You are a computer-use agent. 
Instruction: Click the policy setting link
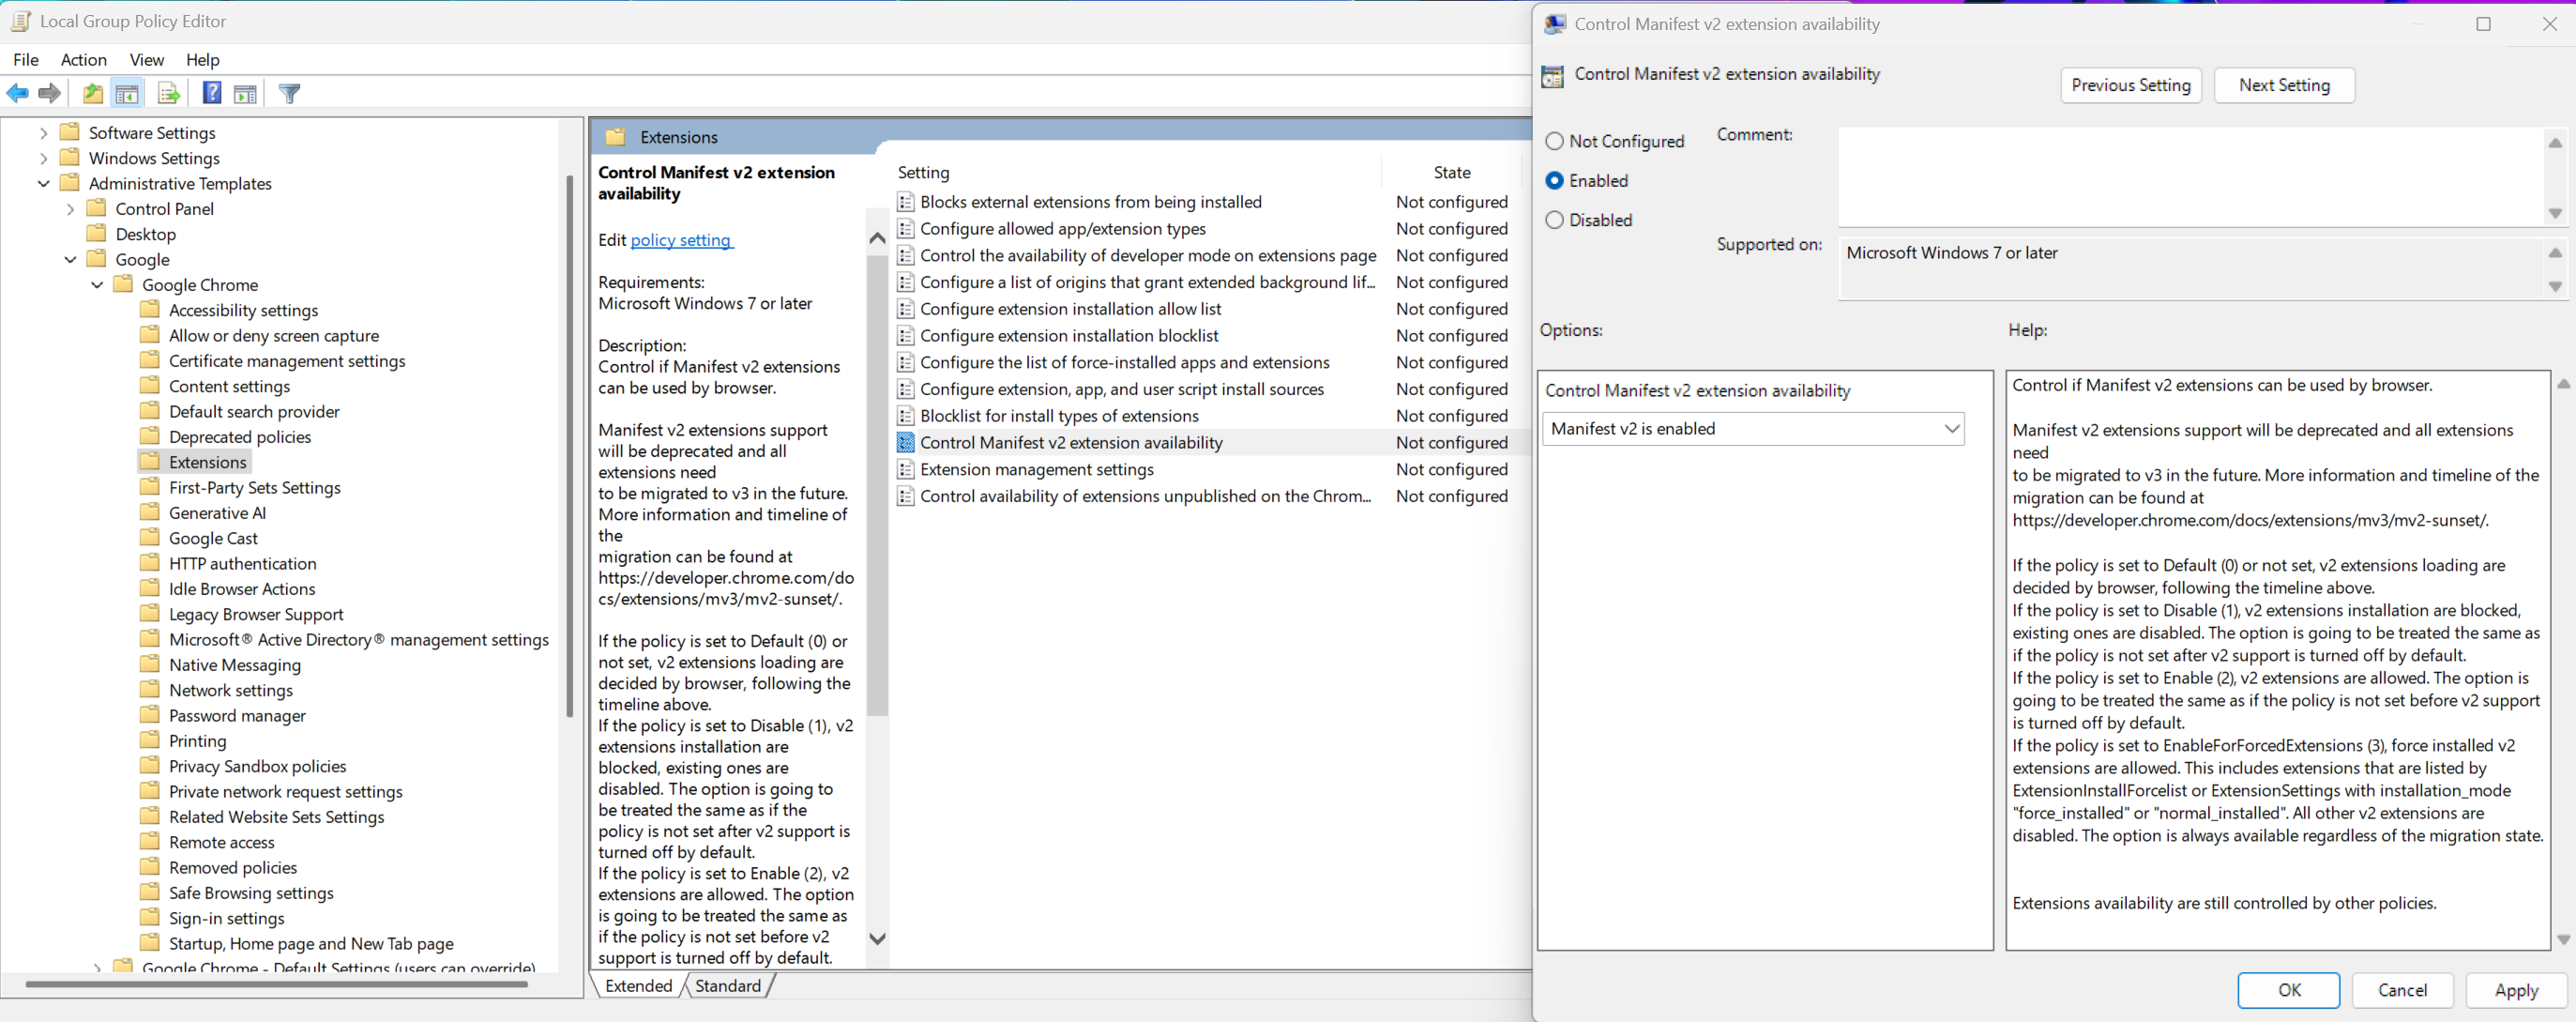681,240
